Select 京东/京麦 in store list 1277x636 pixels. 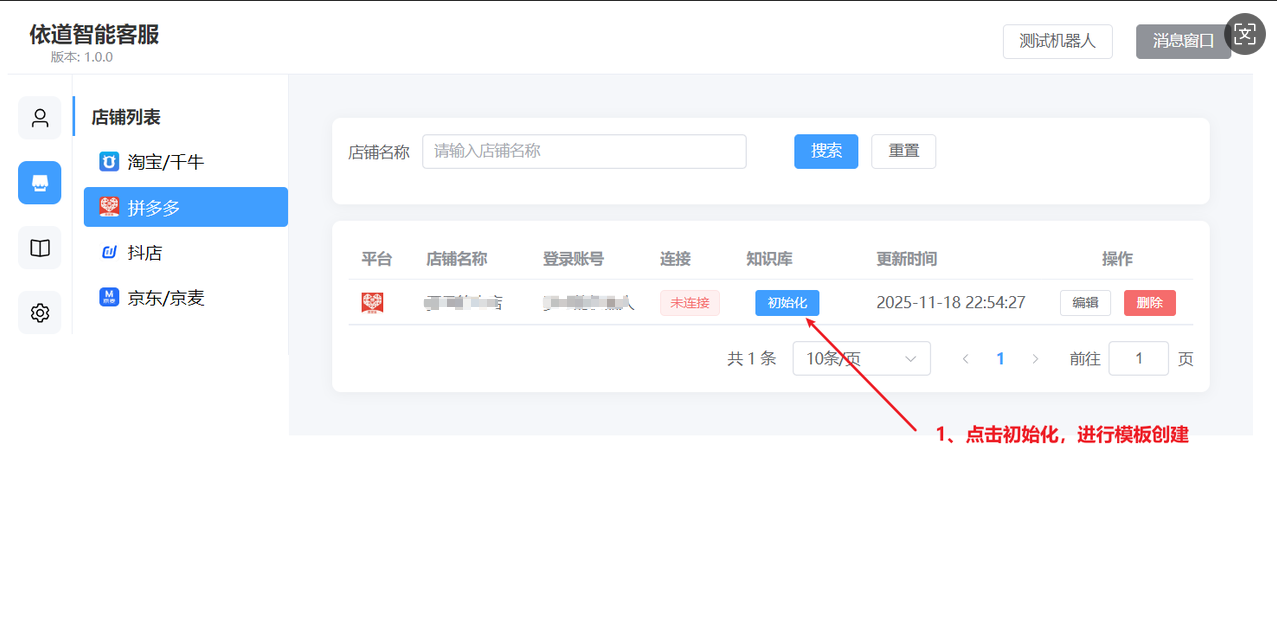point(165,298)
